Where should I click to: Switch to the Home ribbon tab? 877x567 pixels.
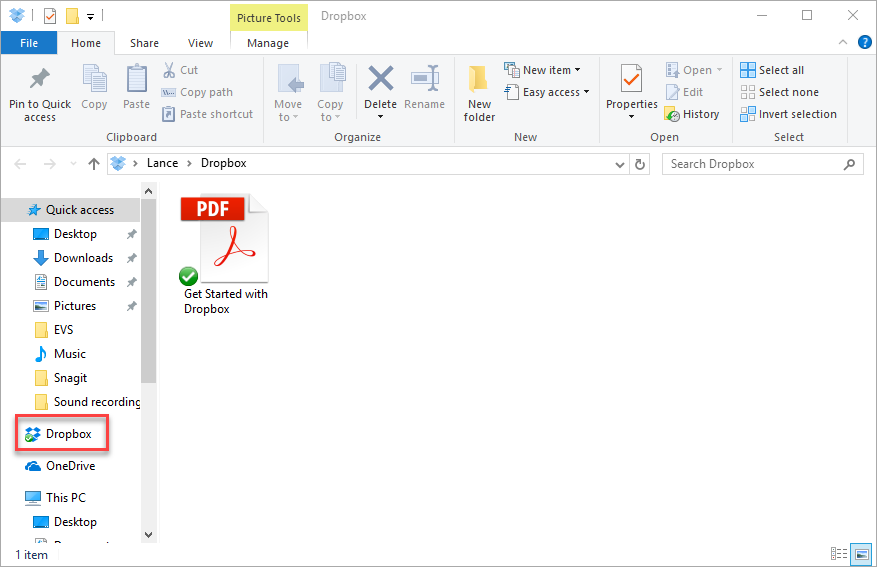(x=86, y=43)
